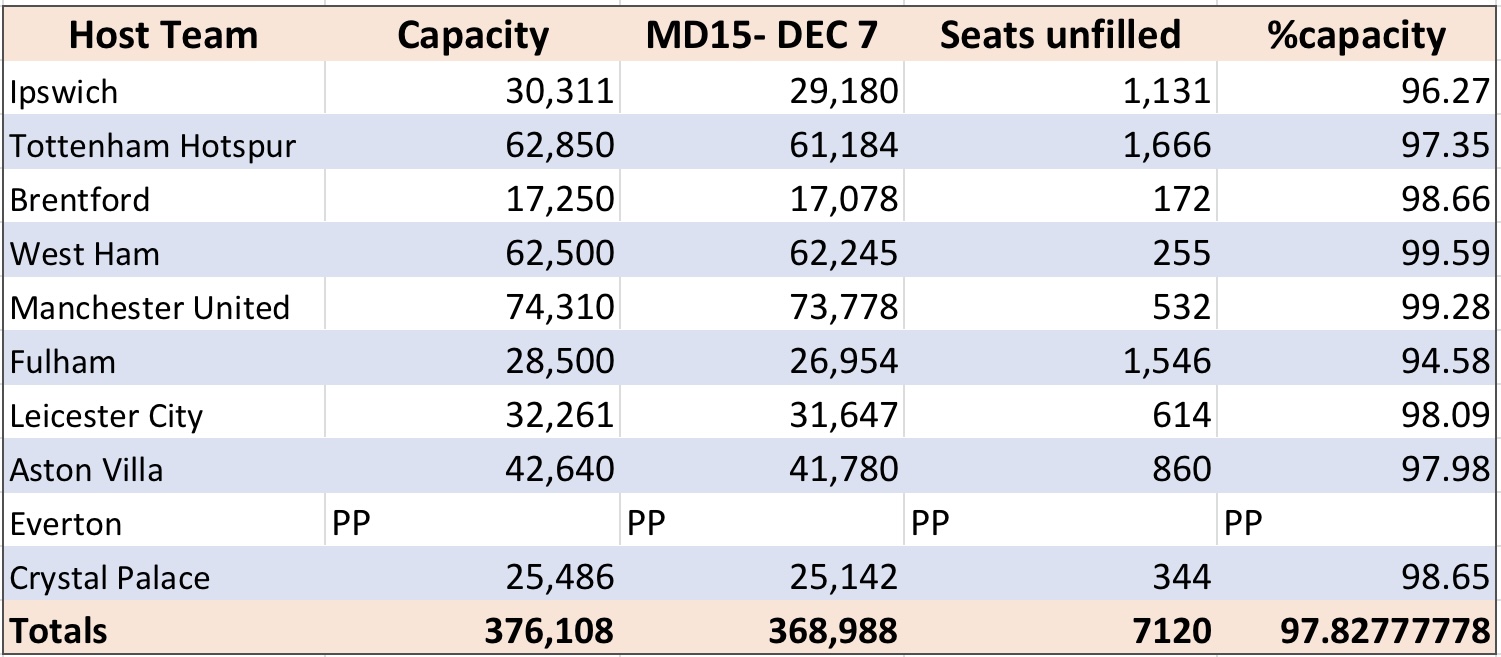Select the Capacity column header

473,35
